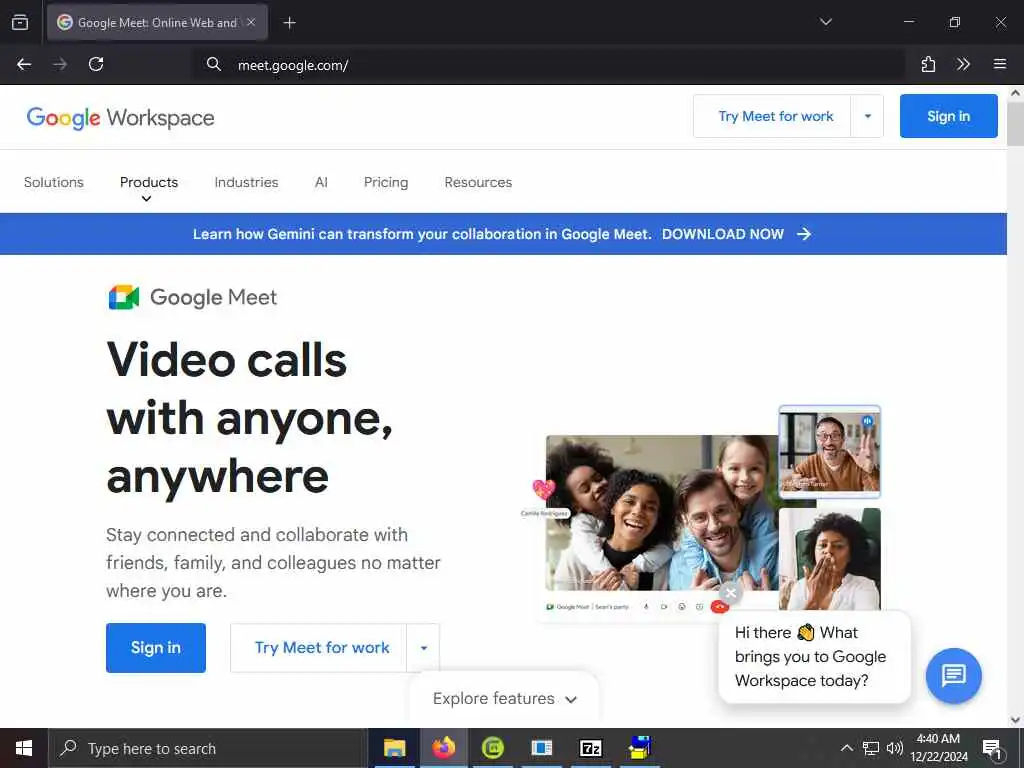1024x768 pixels.
Task: Focus the meet.google.com address field
Action: [x=549, y=65]
